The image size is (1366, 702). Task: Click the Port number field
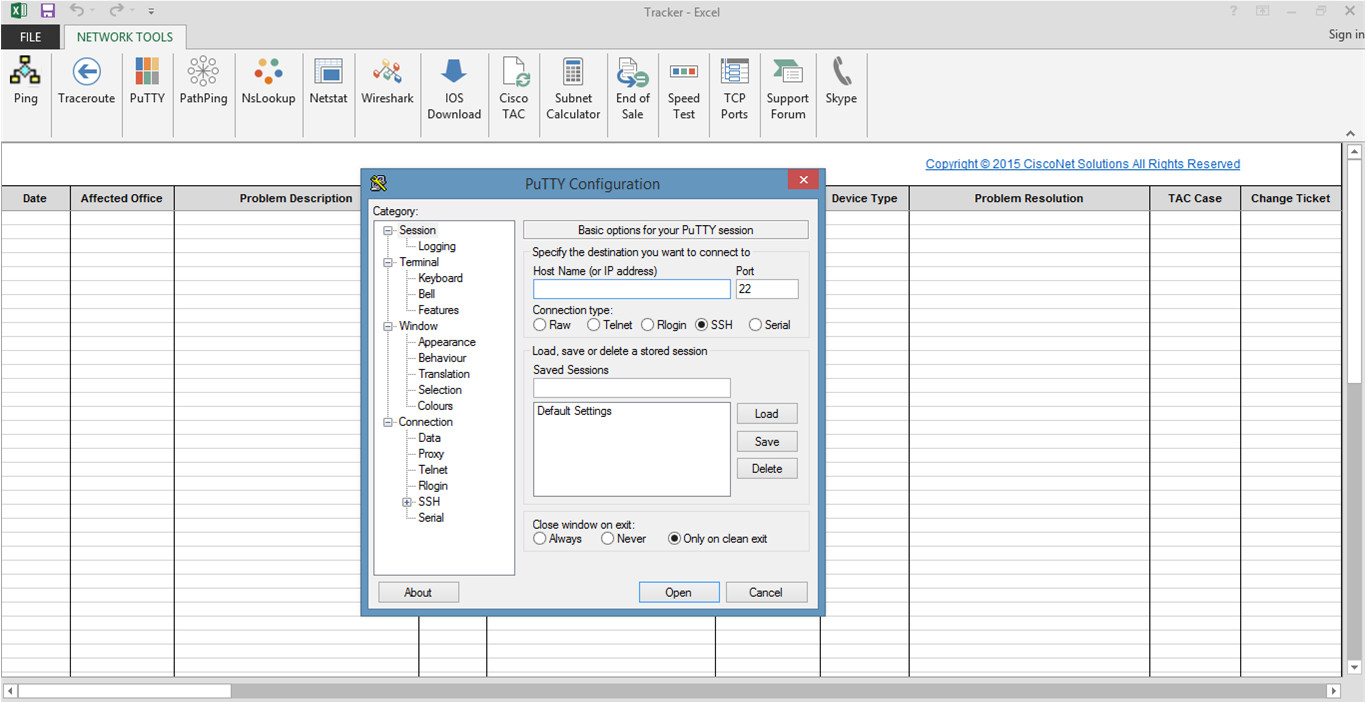pyautogui.click(x=767, y=289)
